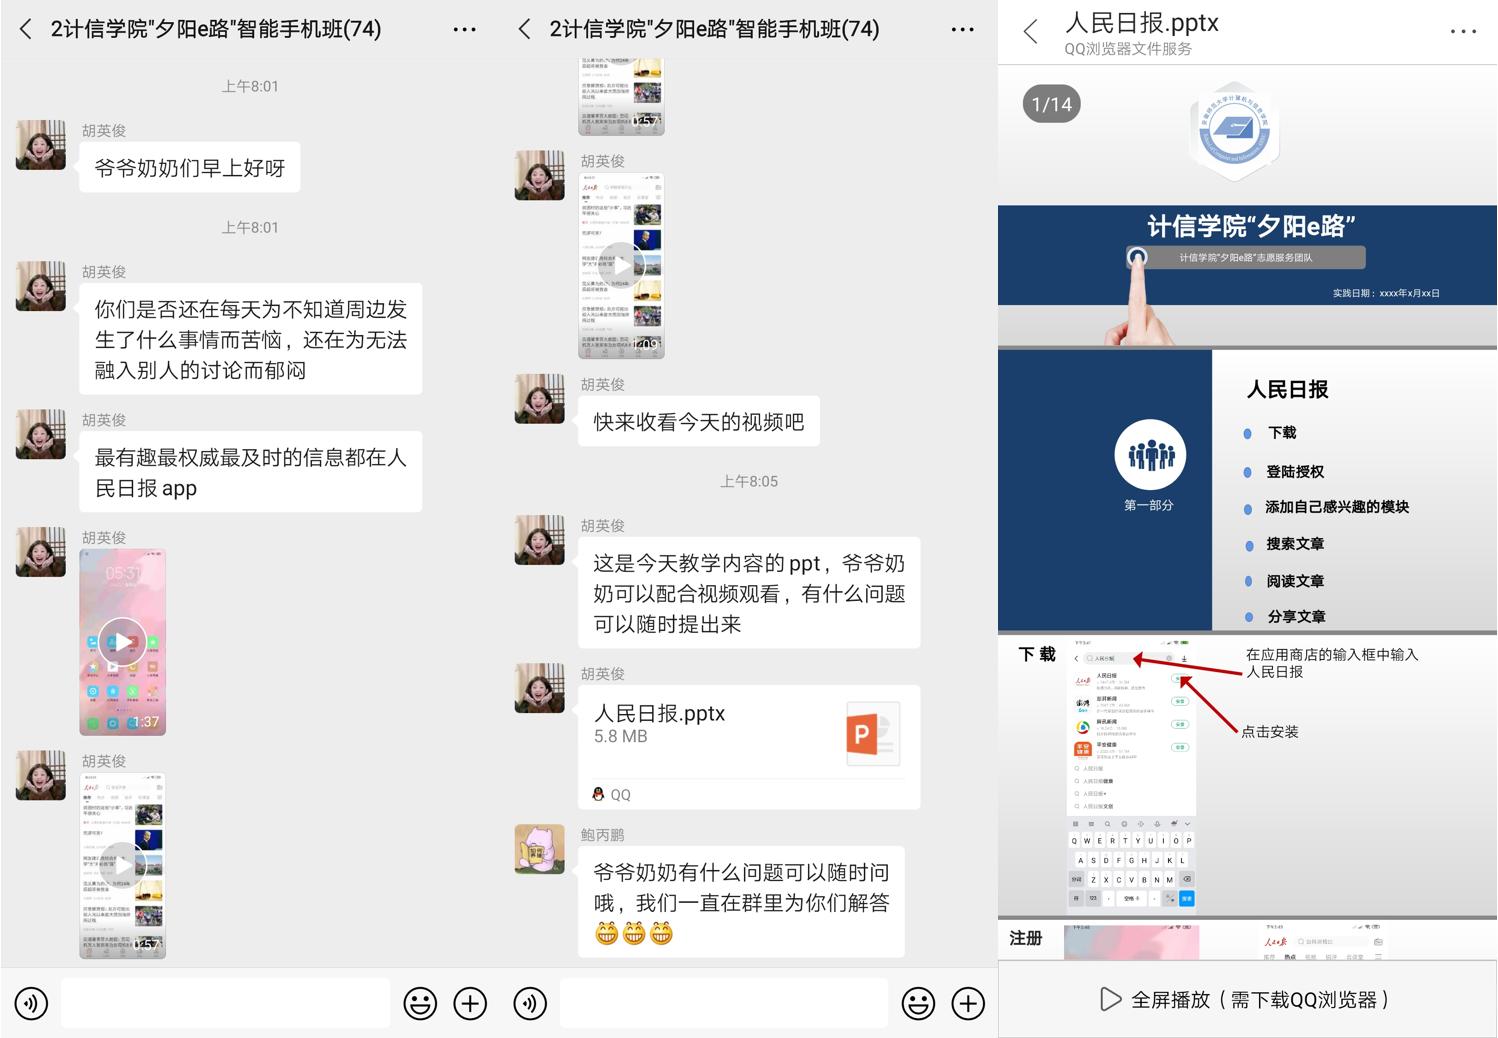1498x1038 pixels.
Task: Tap 分享文章 bullet on contents slide
Action: 1295,617
